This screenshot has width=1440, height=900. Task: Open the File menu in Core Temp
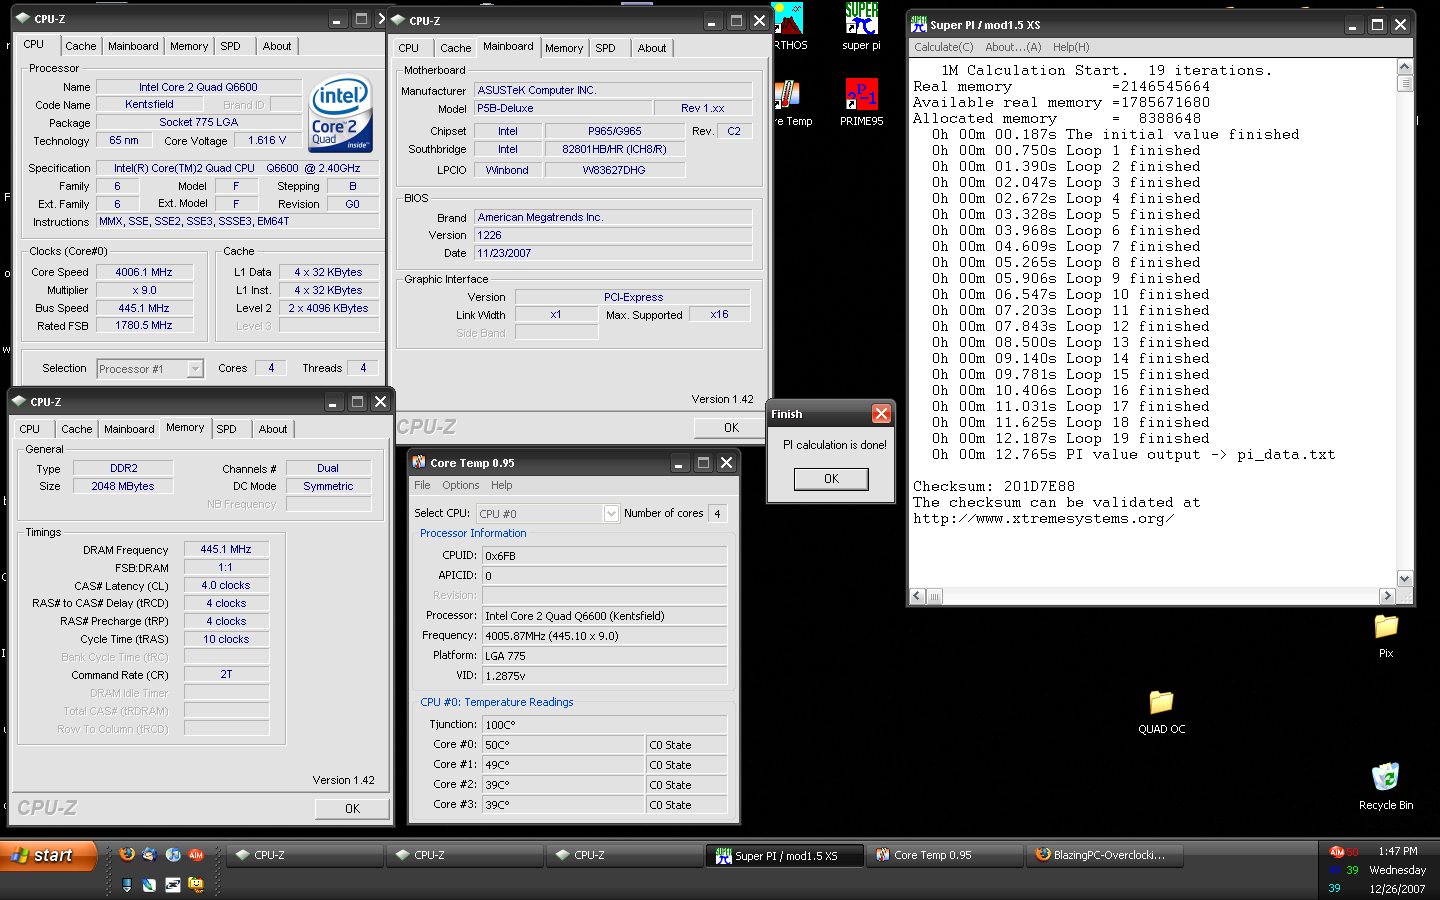pos(422,485)
